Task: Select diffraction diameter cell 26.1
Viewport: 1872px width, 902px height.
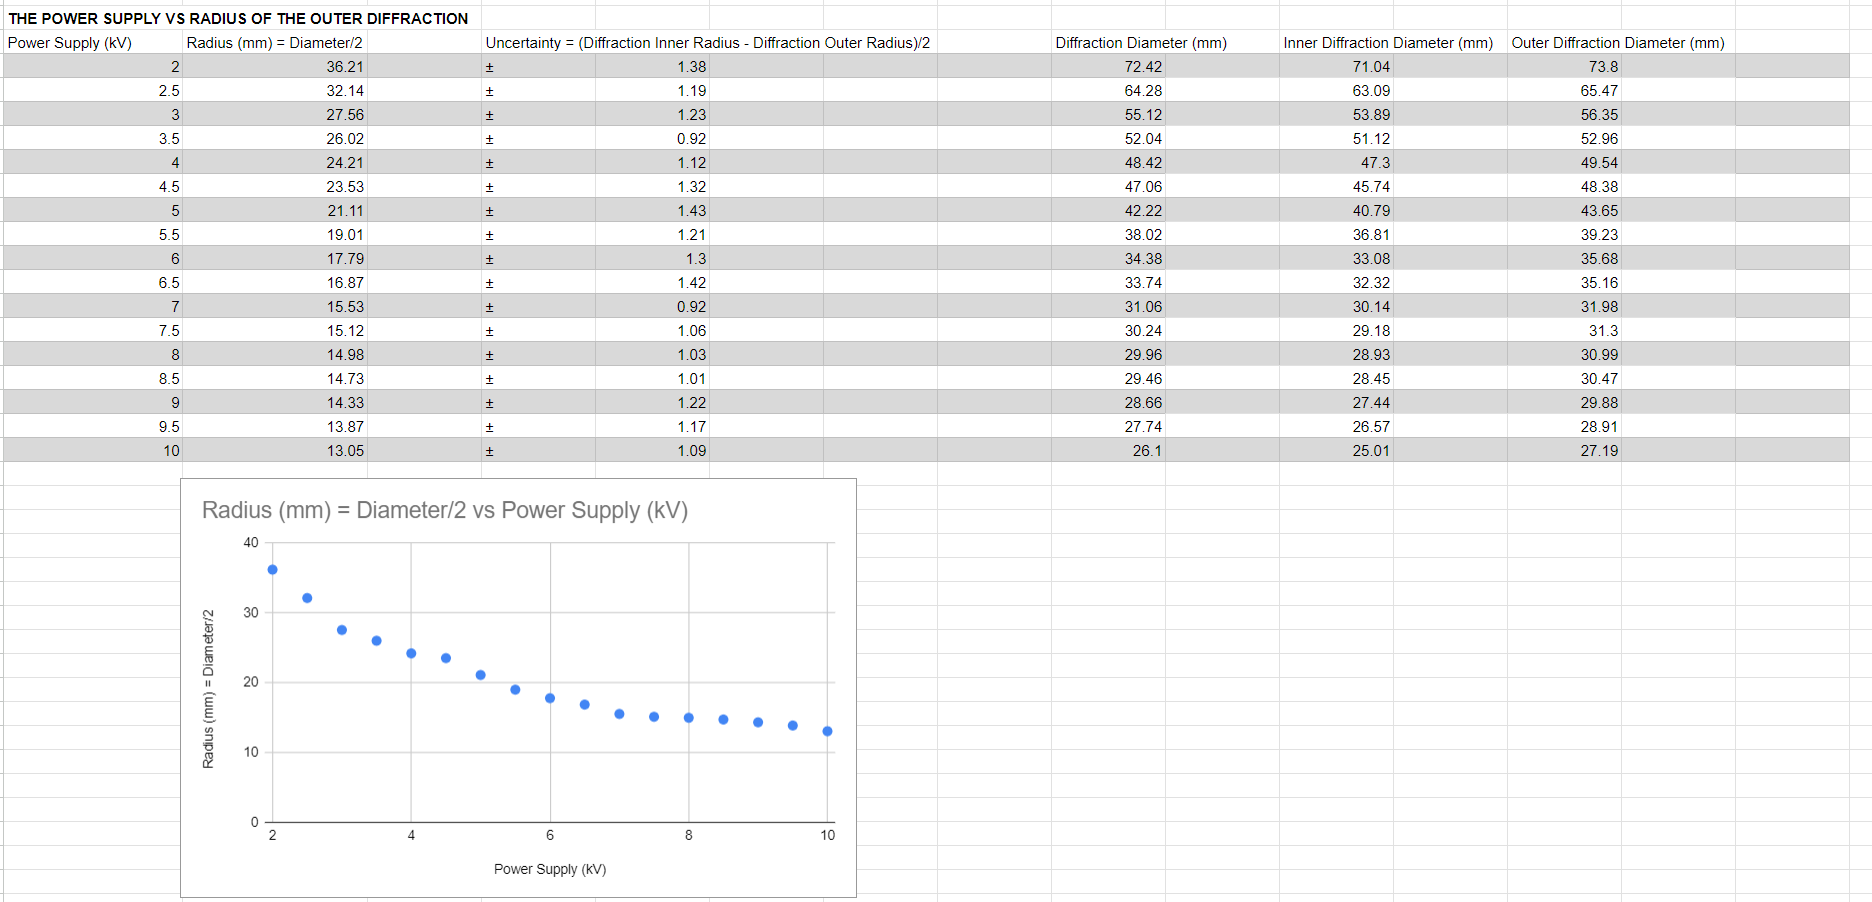Action: pyautogui.click(x=1147, y=450)
